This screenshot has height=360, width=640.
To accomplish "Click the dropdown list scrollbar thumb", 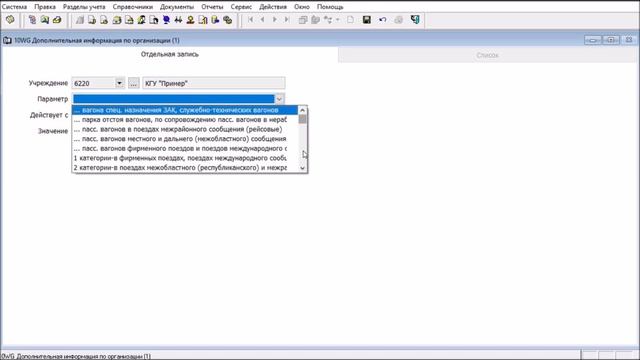I will tap(302, 119).
